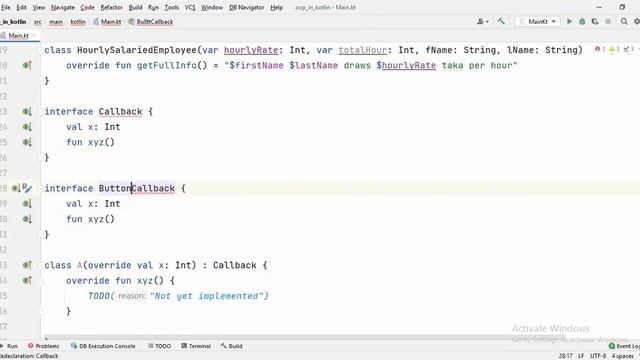
Task: Click gutter icon beside Callback's fun xyz line 25
Action: [27, 142]
